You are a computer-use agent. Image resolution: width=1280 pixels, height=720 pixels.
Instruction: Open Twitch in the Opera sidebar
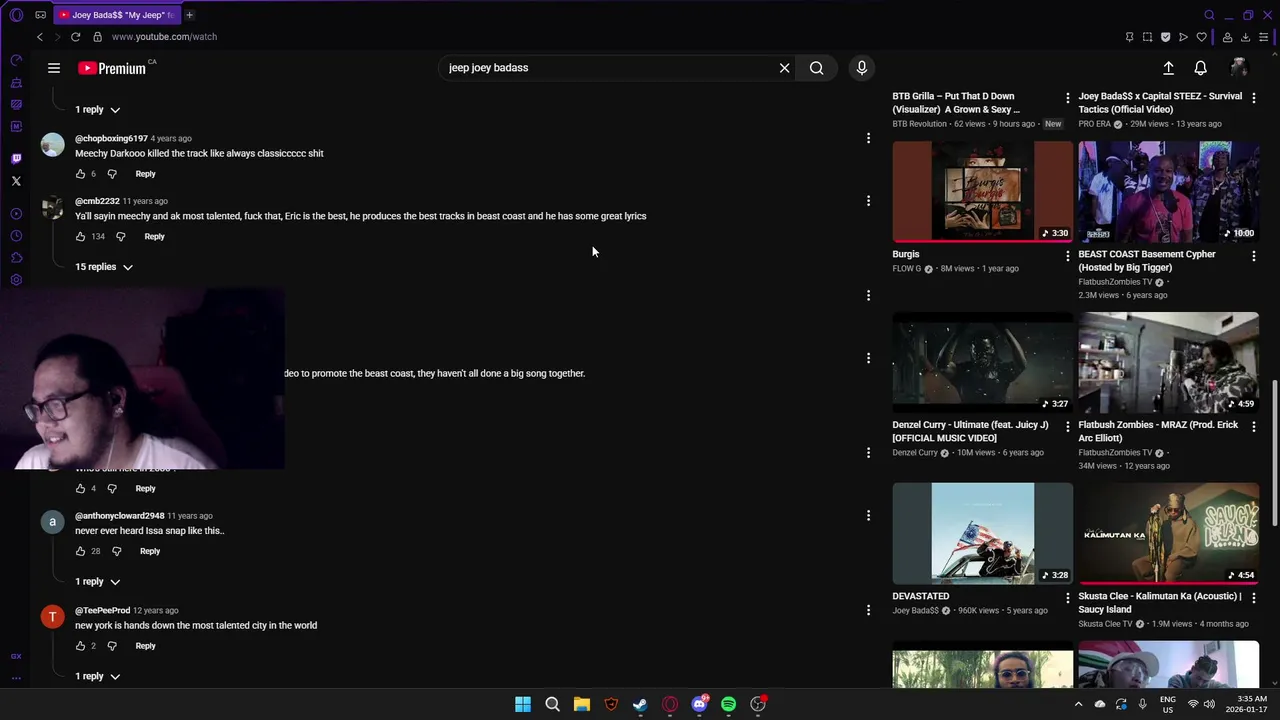tap(16, 159)
